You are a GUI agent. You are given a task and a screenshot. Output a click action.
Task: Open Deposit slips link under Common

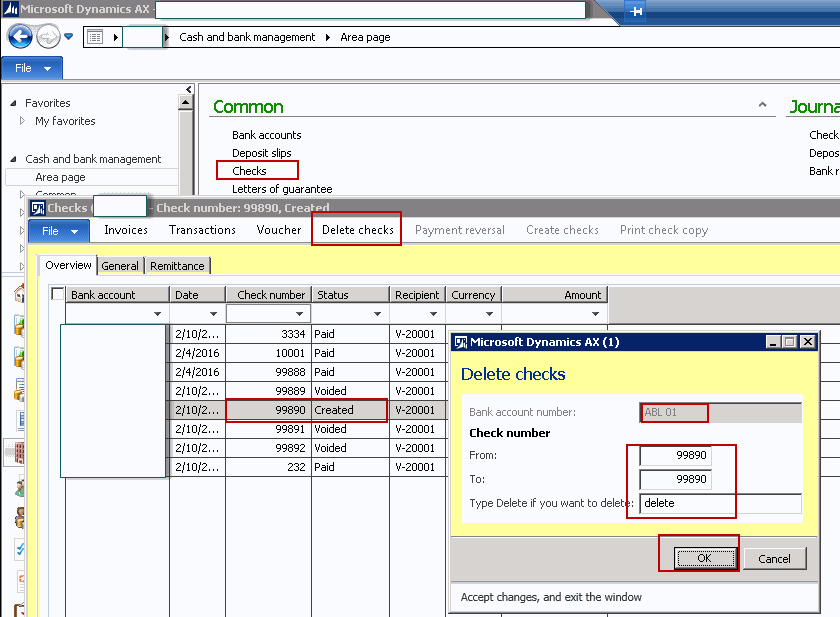coord(261,153)
